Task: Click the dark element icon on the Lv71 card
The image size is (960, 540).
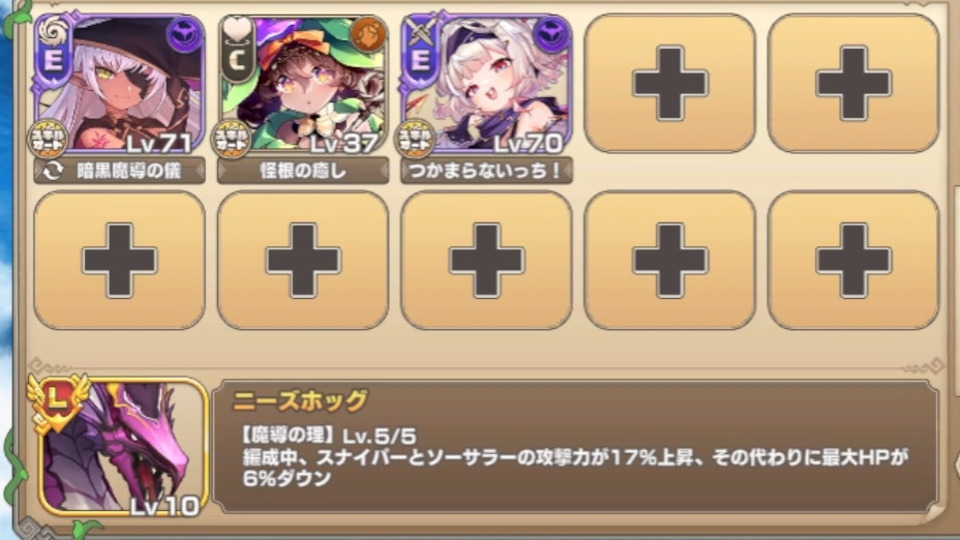Action: point(184,34)
